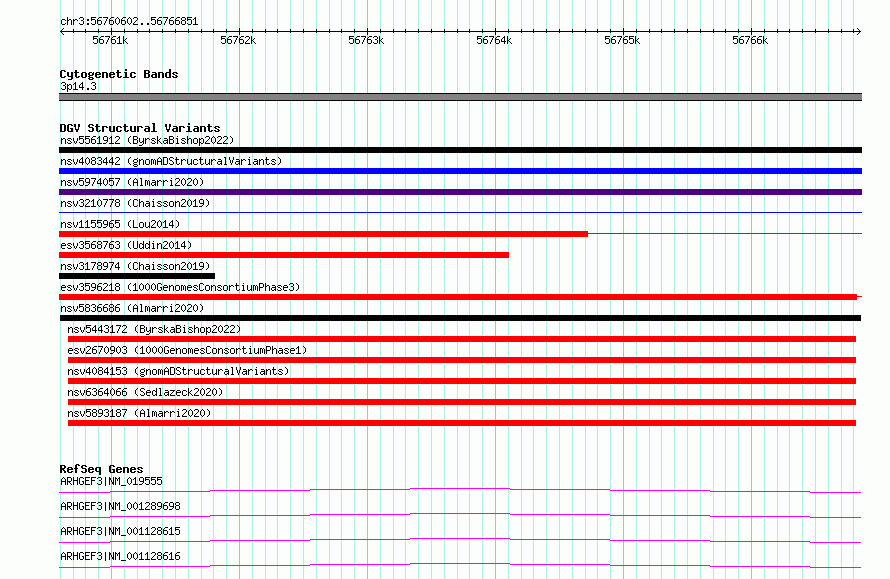Open gene ARHGEF3|NM_001128616 label
This screenshot has height=579, width=890.
click(x=120, y=556)
